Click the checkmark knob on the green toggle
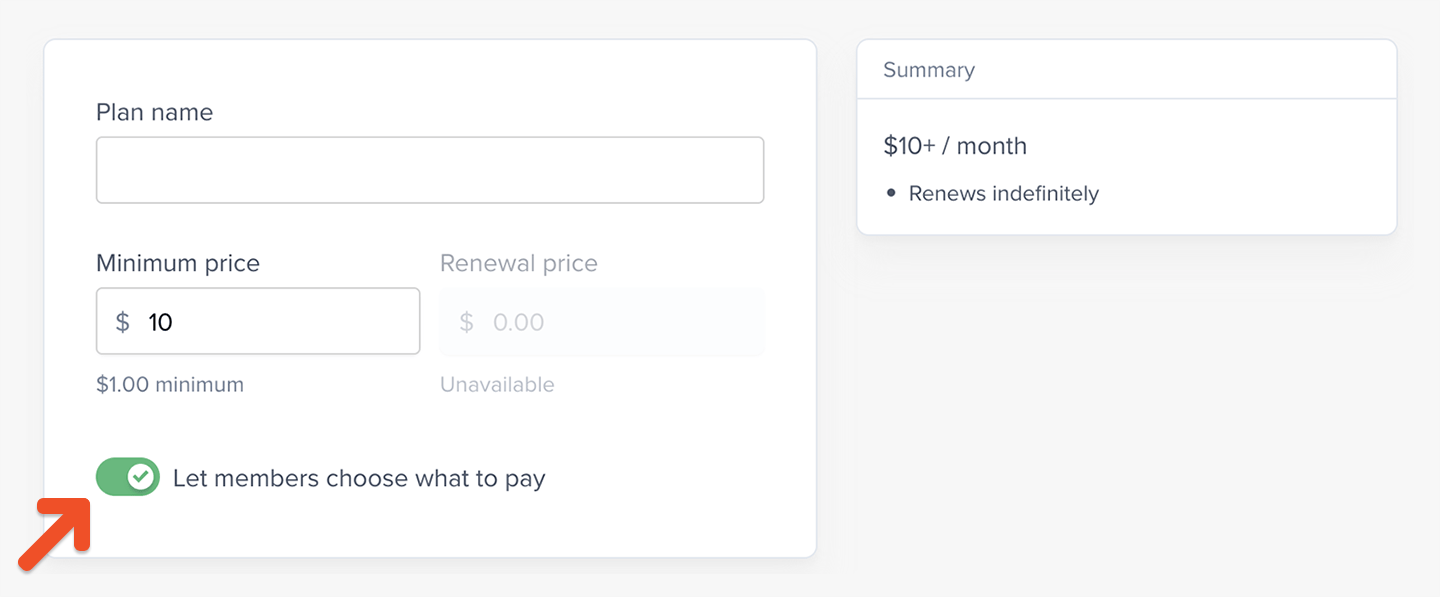The width and height of the screenshot is (1440, 597). coord(142,478)
